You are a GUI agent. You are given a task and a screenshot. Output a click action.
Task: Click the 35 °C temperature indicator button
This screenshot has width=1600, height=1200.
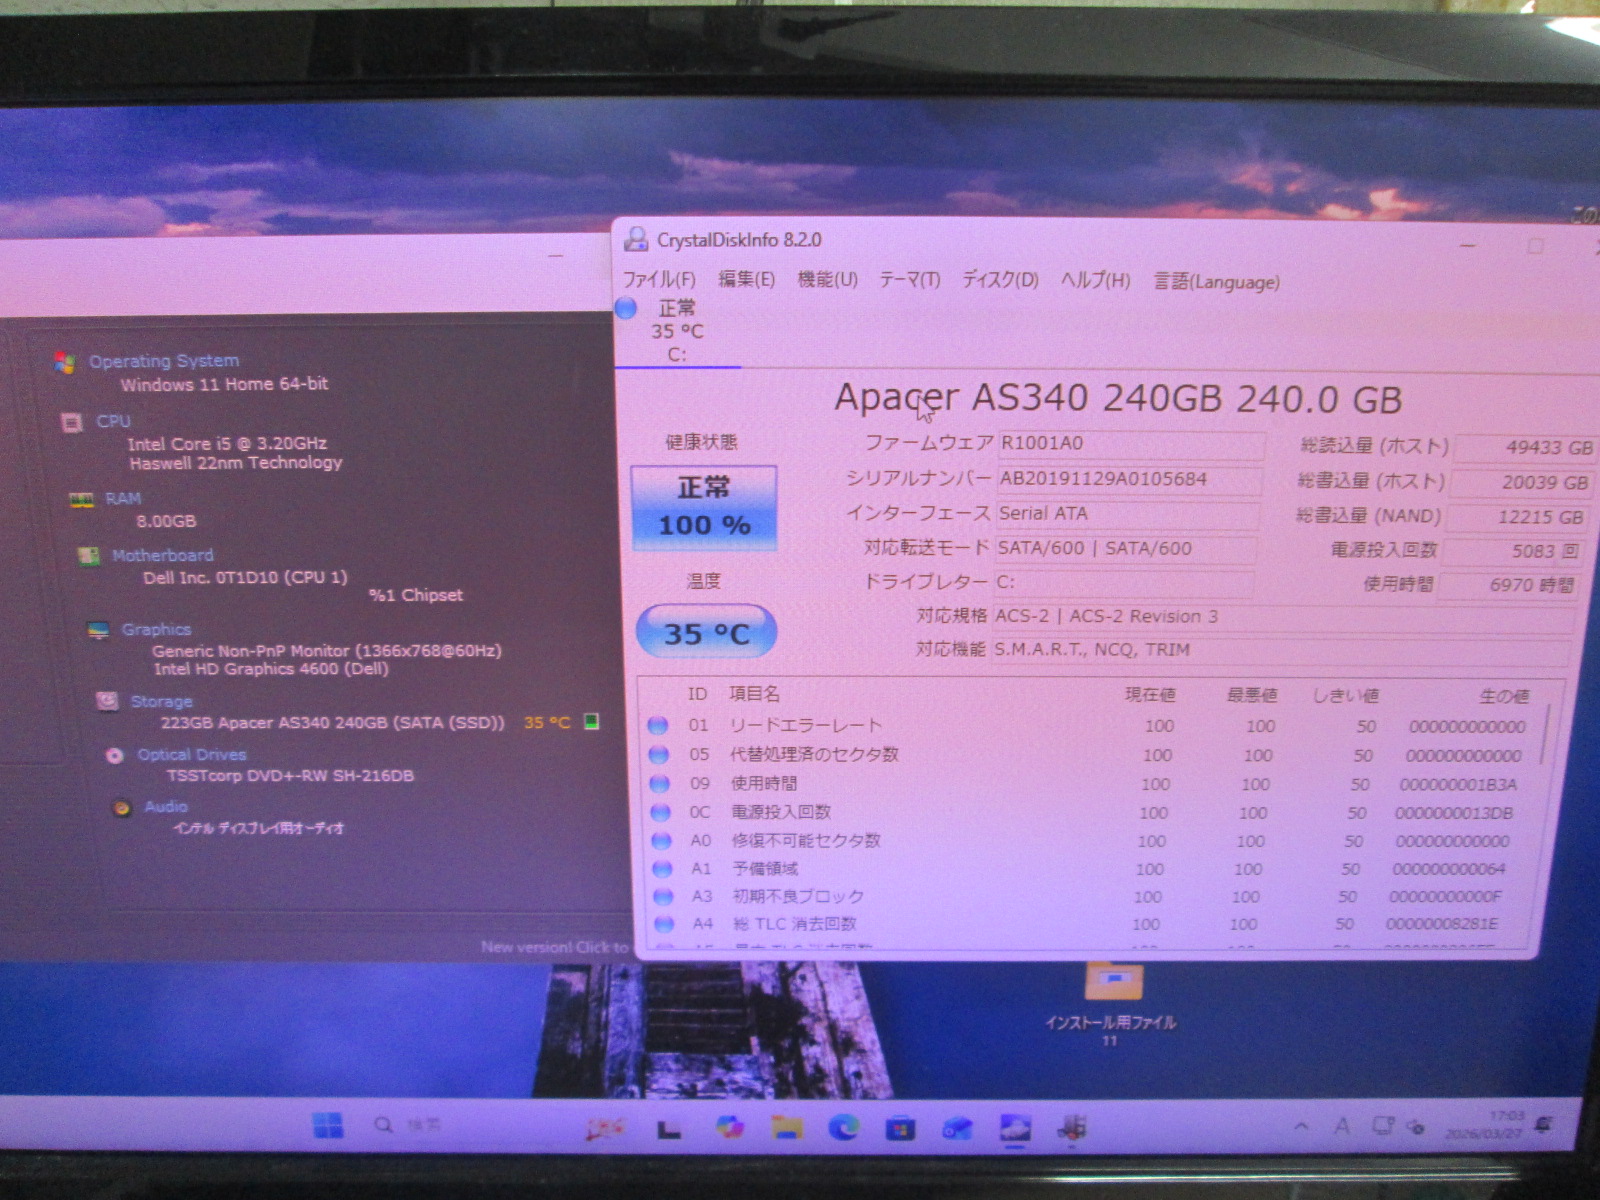[x=706, y=632]
